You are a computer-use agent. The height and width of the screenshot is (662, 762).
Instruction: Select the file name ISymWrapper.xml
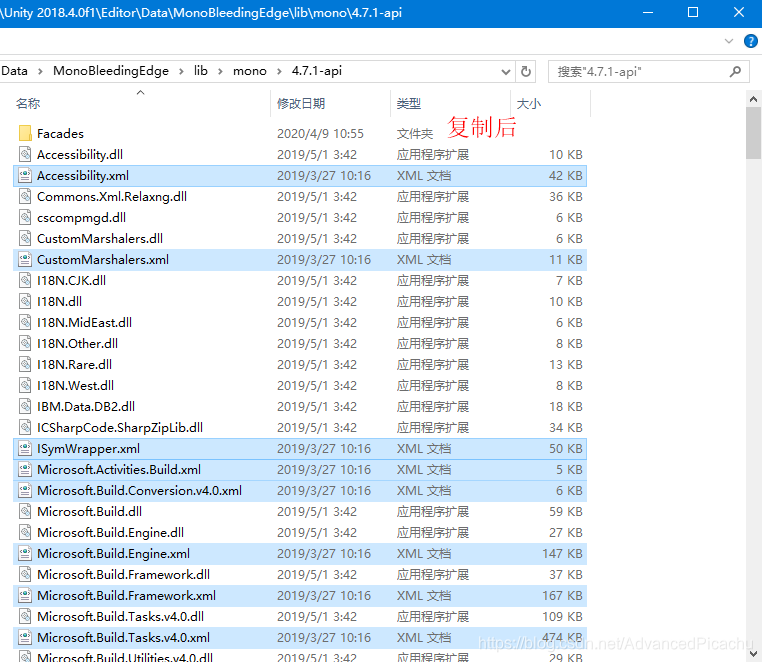point(88,448)
